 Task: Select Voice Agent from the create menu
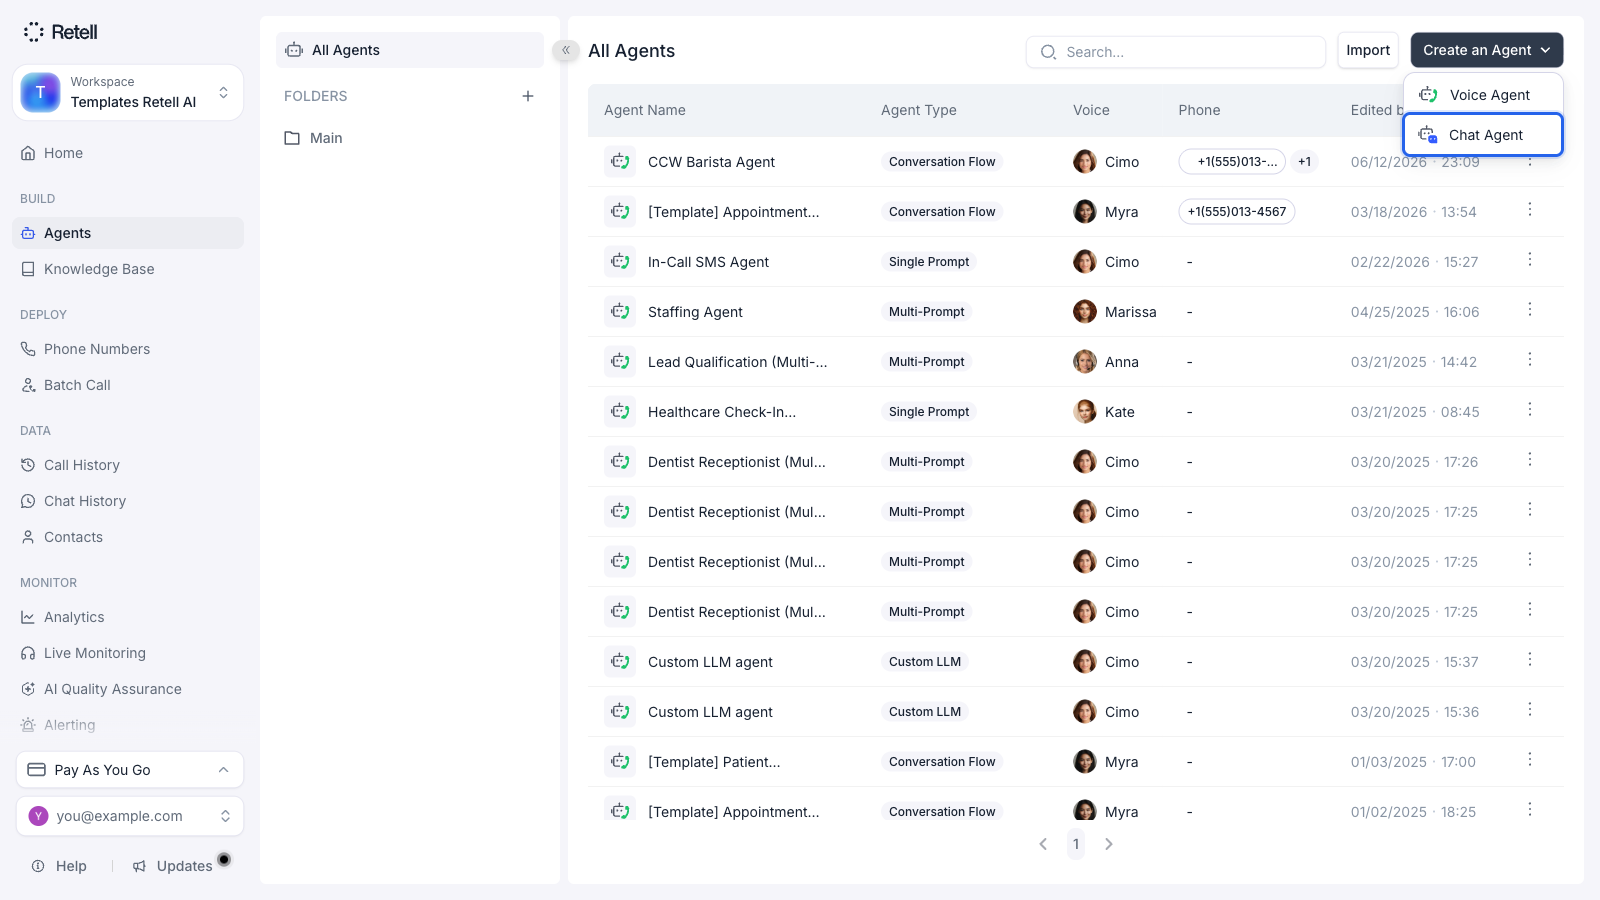[x=1483, y=95]
